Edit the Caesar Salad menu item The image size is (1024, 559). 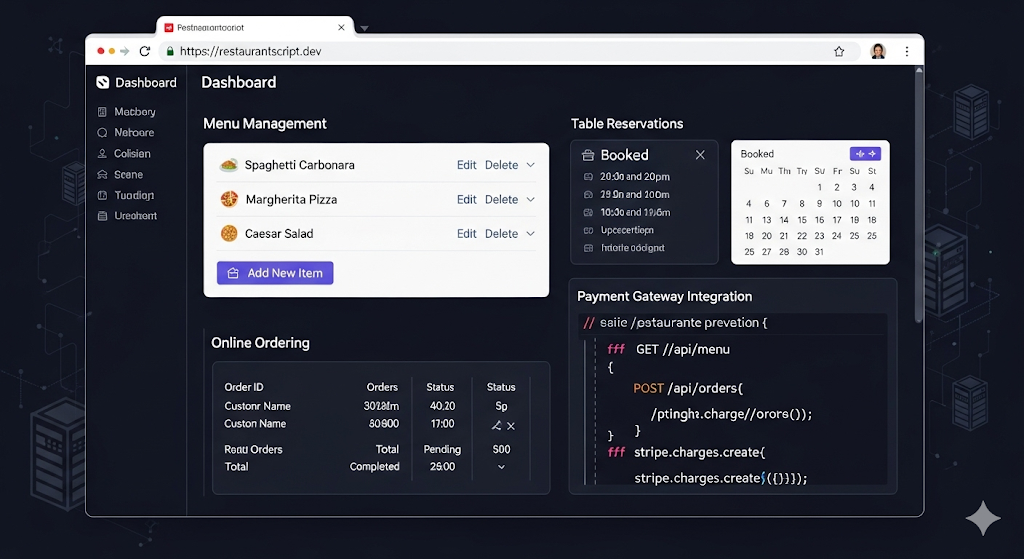[466, 234]
